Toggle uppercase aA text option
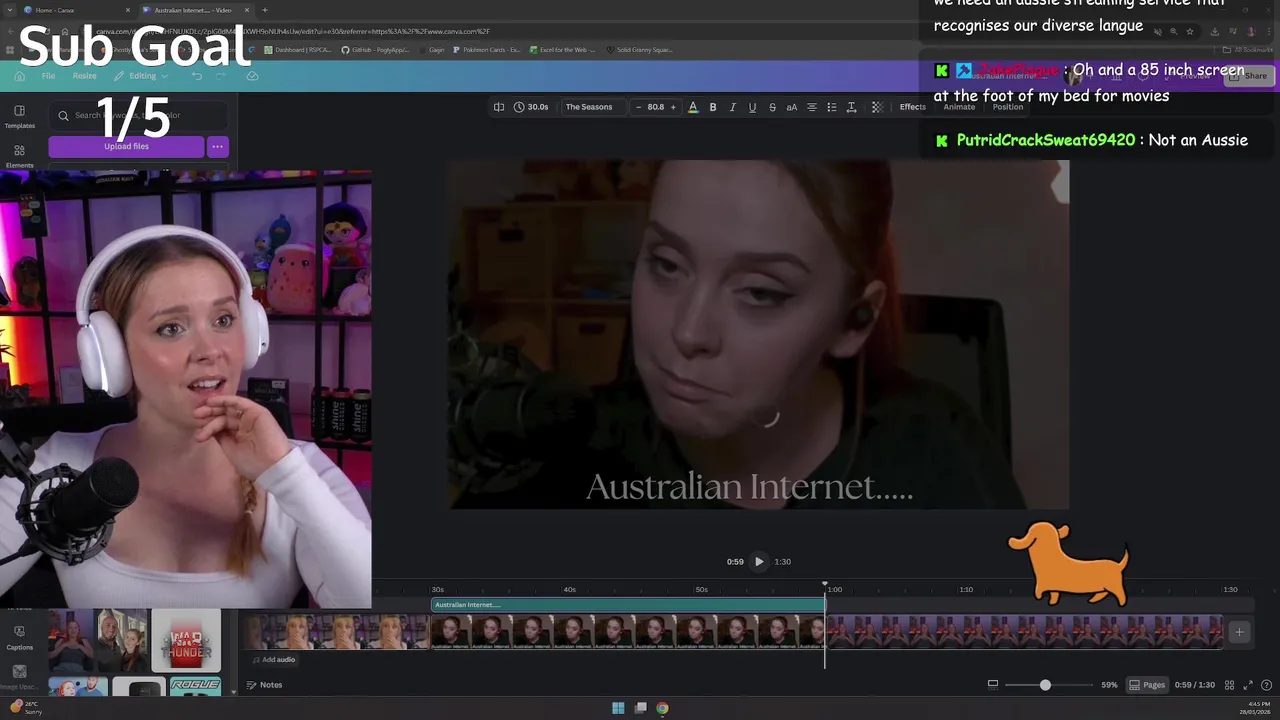The width and height of the screenshot is (1280, 720). (x=792, y=107)
